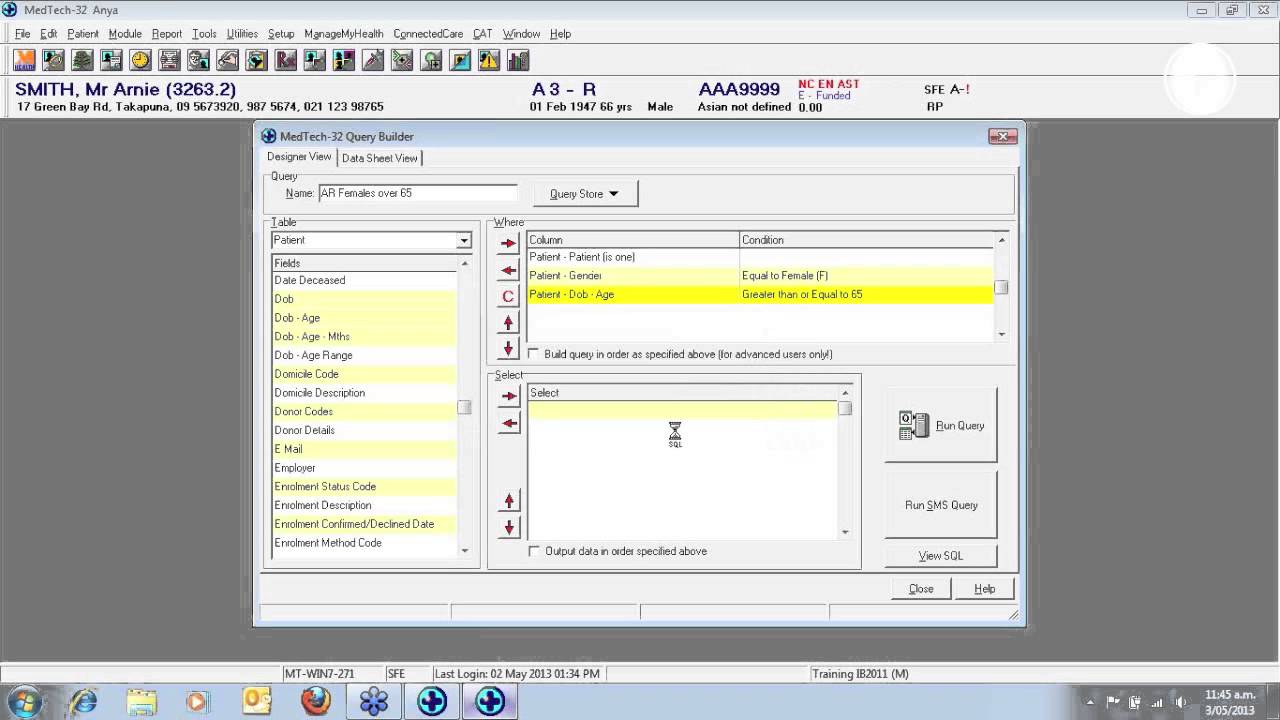Check 'Output data in order specified above'
The width and height of the screenshot is (1280, 720).
pos(533,551)
